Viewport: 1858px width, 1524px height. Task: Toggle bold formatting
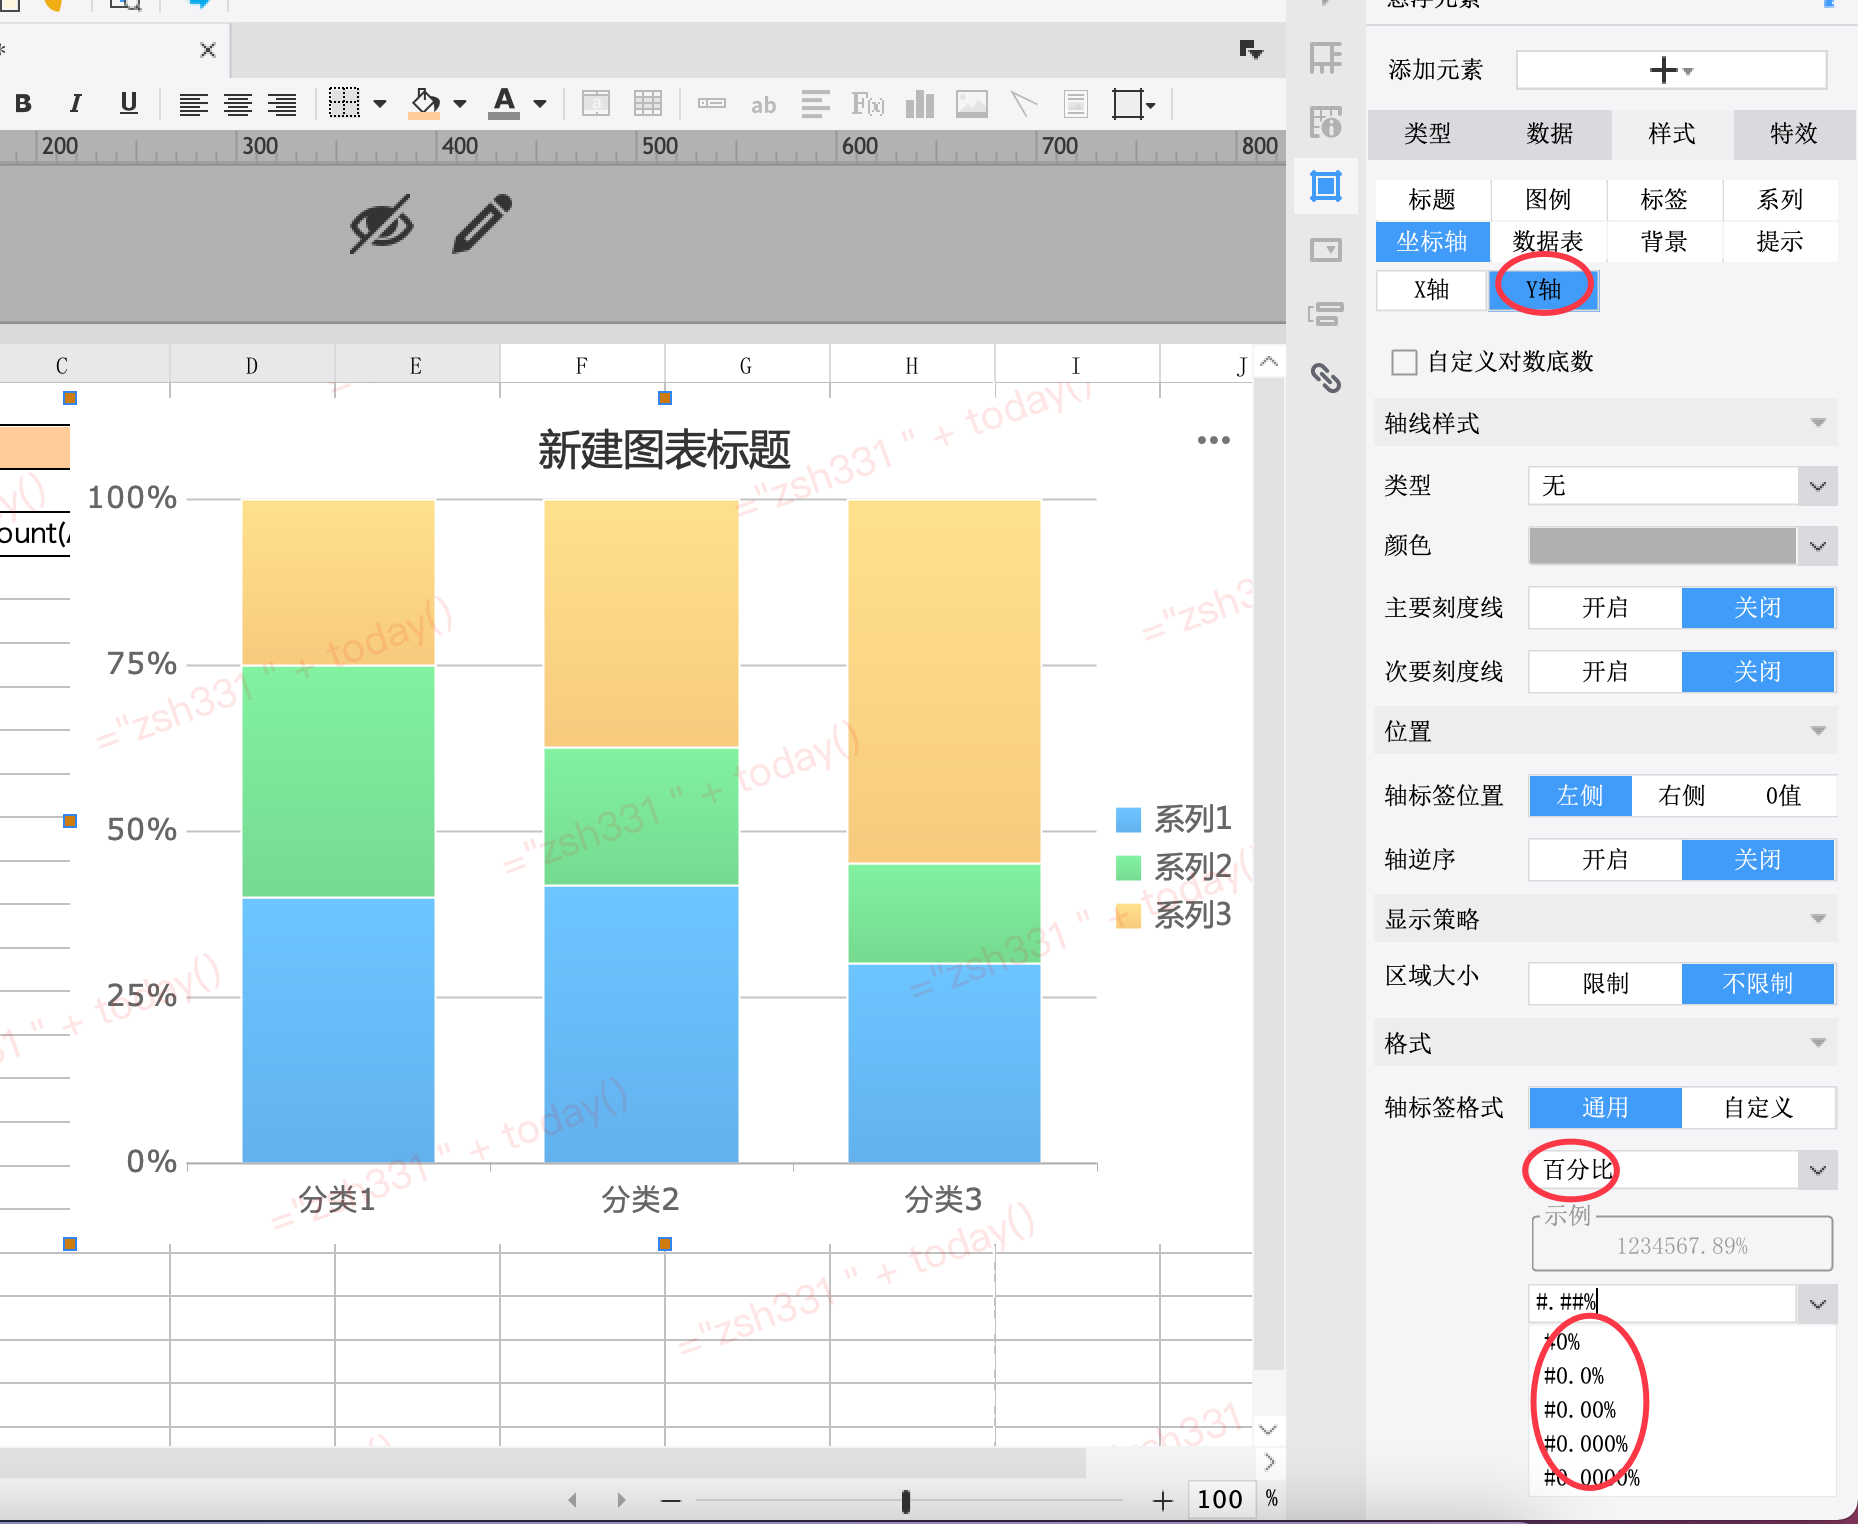pos(24,103)
